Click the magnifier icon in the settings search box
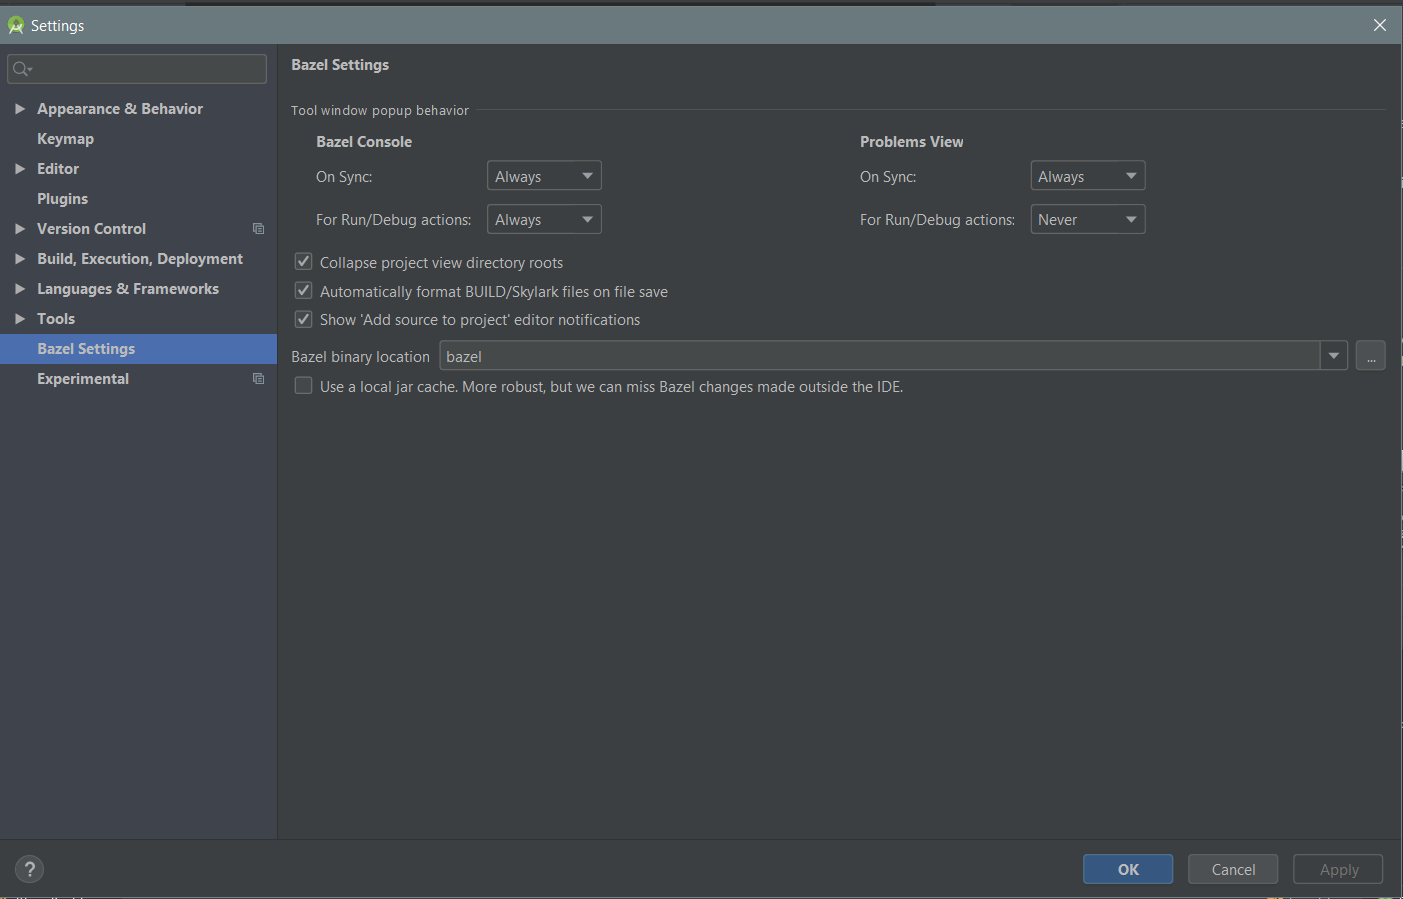Viewport: 1403px width, 899px height. [x=20, y=68]
